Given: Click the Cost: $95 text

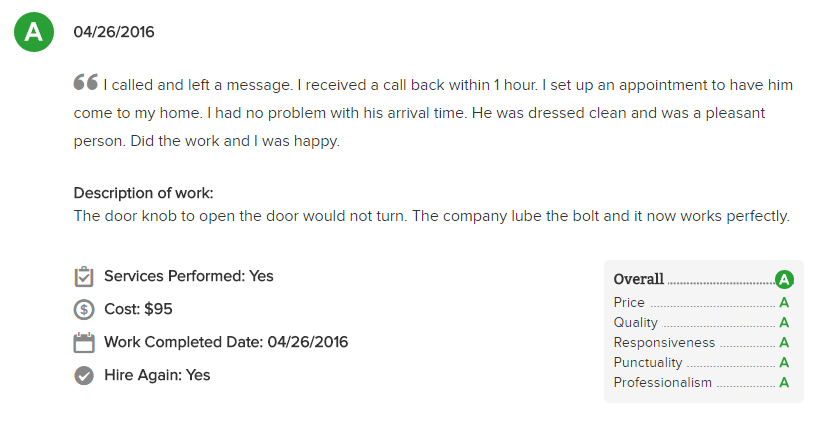Looking at the screenshot, I should tap(138, 309).
